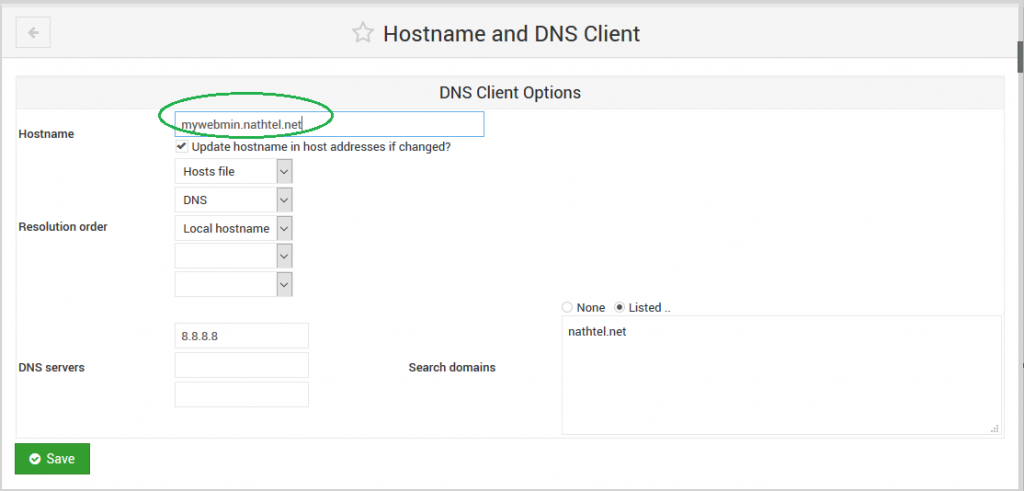Click into the third DNS server field
Screen dimensions: 1024x491
tap(241, 394)
